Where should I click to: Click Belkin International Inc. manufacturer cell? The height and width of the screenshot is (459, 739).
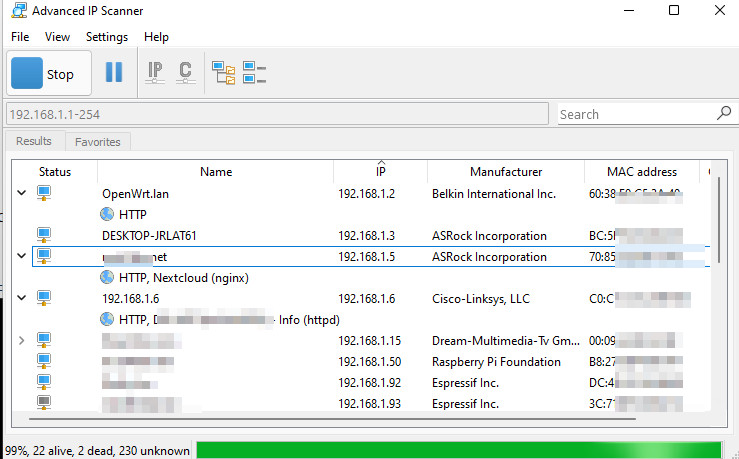pyautogui.click(x=494, y=194)
